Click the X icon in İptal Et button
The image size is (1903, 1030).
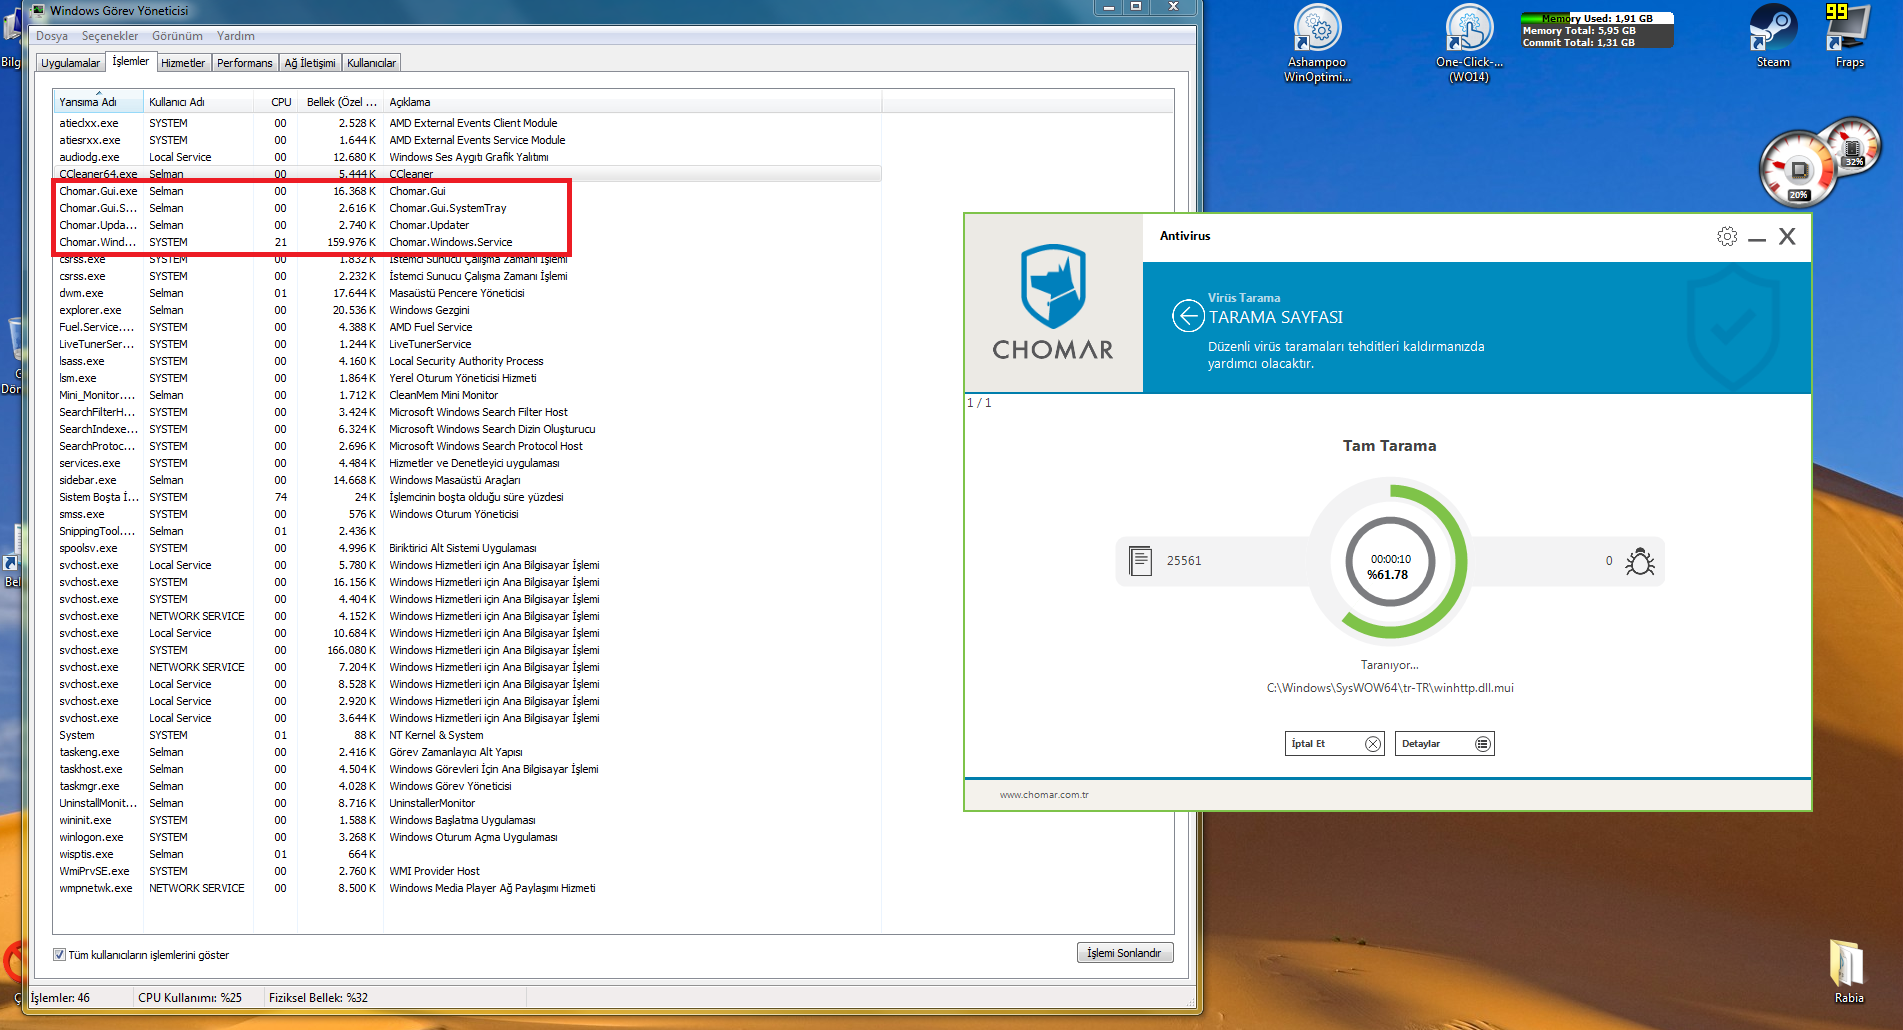[1373, 744]
